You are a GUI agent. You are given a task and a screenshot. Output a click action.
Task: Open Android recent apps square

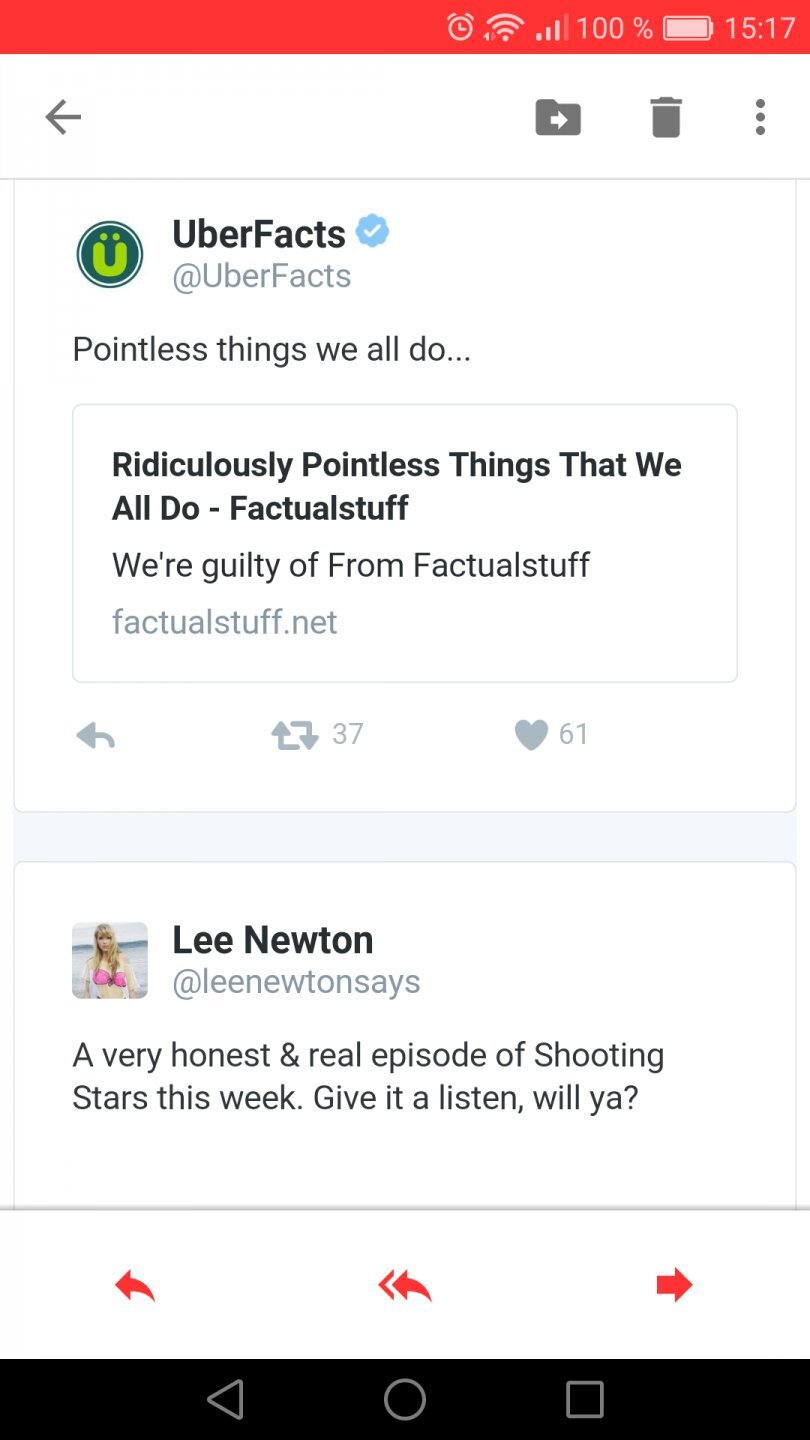[x=585, y=1400]
